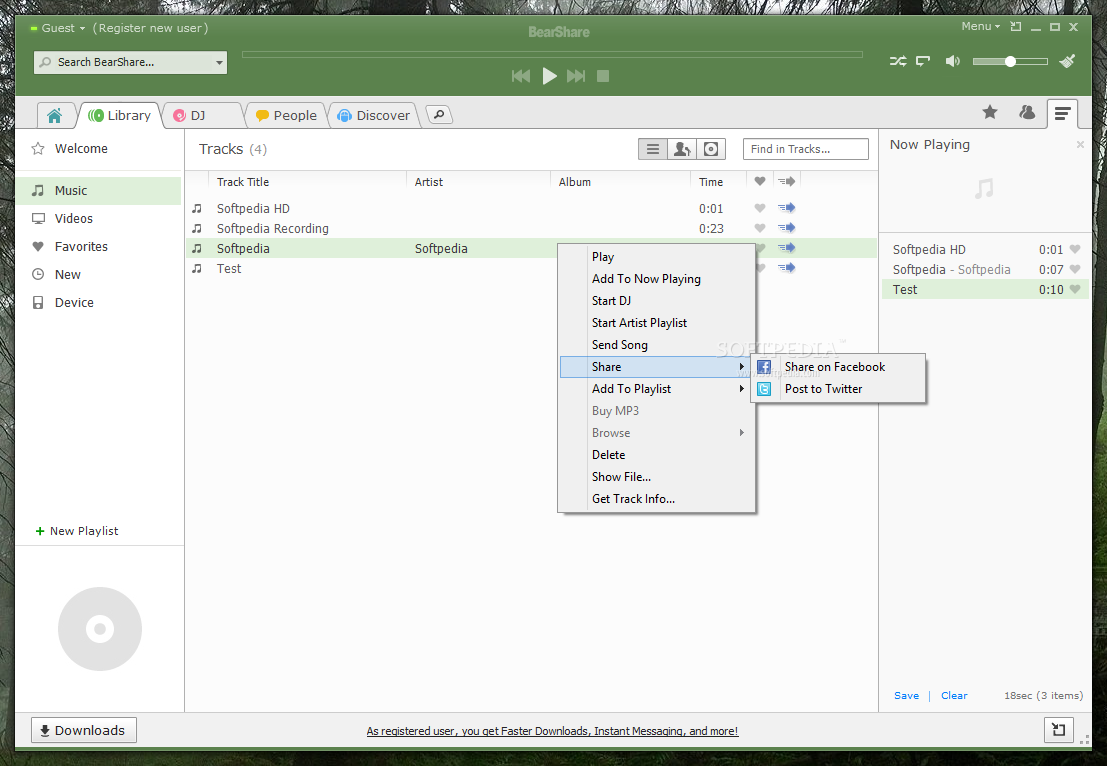Switch to the People tab
The image size is (1107, 766).
287,115
